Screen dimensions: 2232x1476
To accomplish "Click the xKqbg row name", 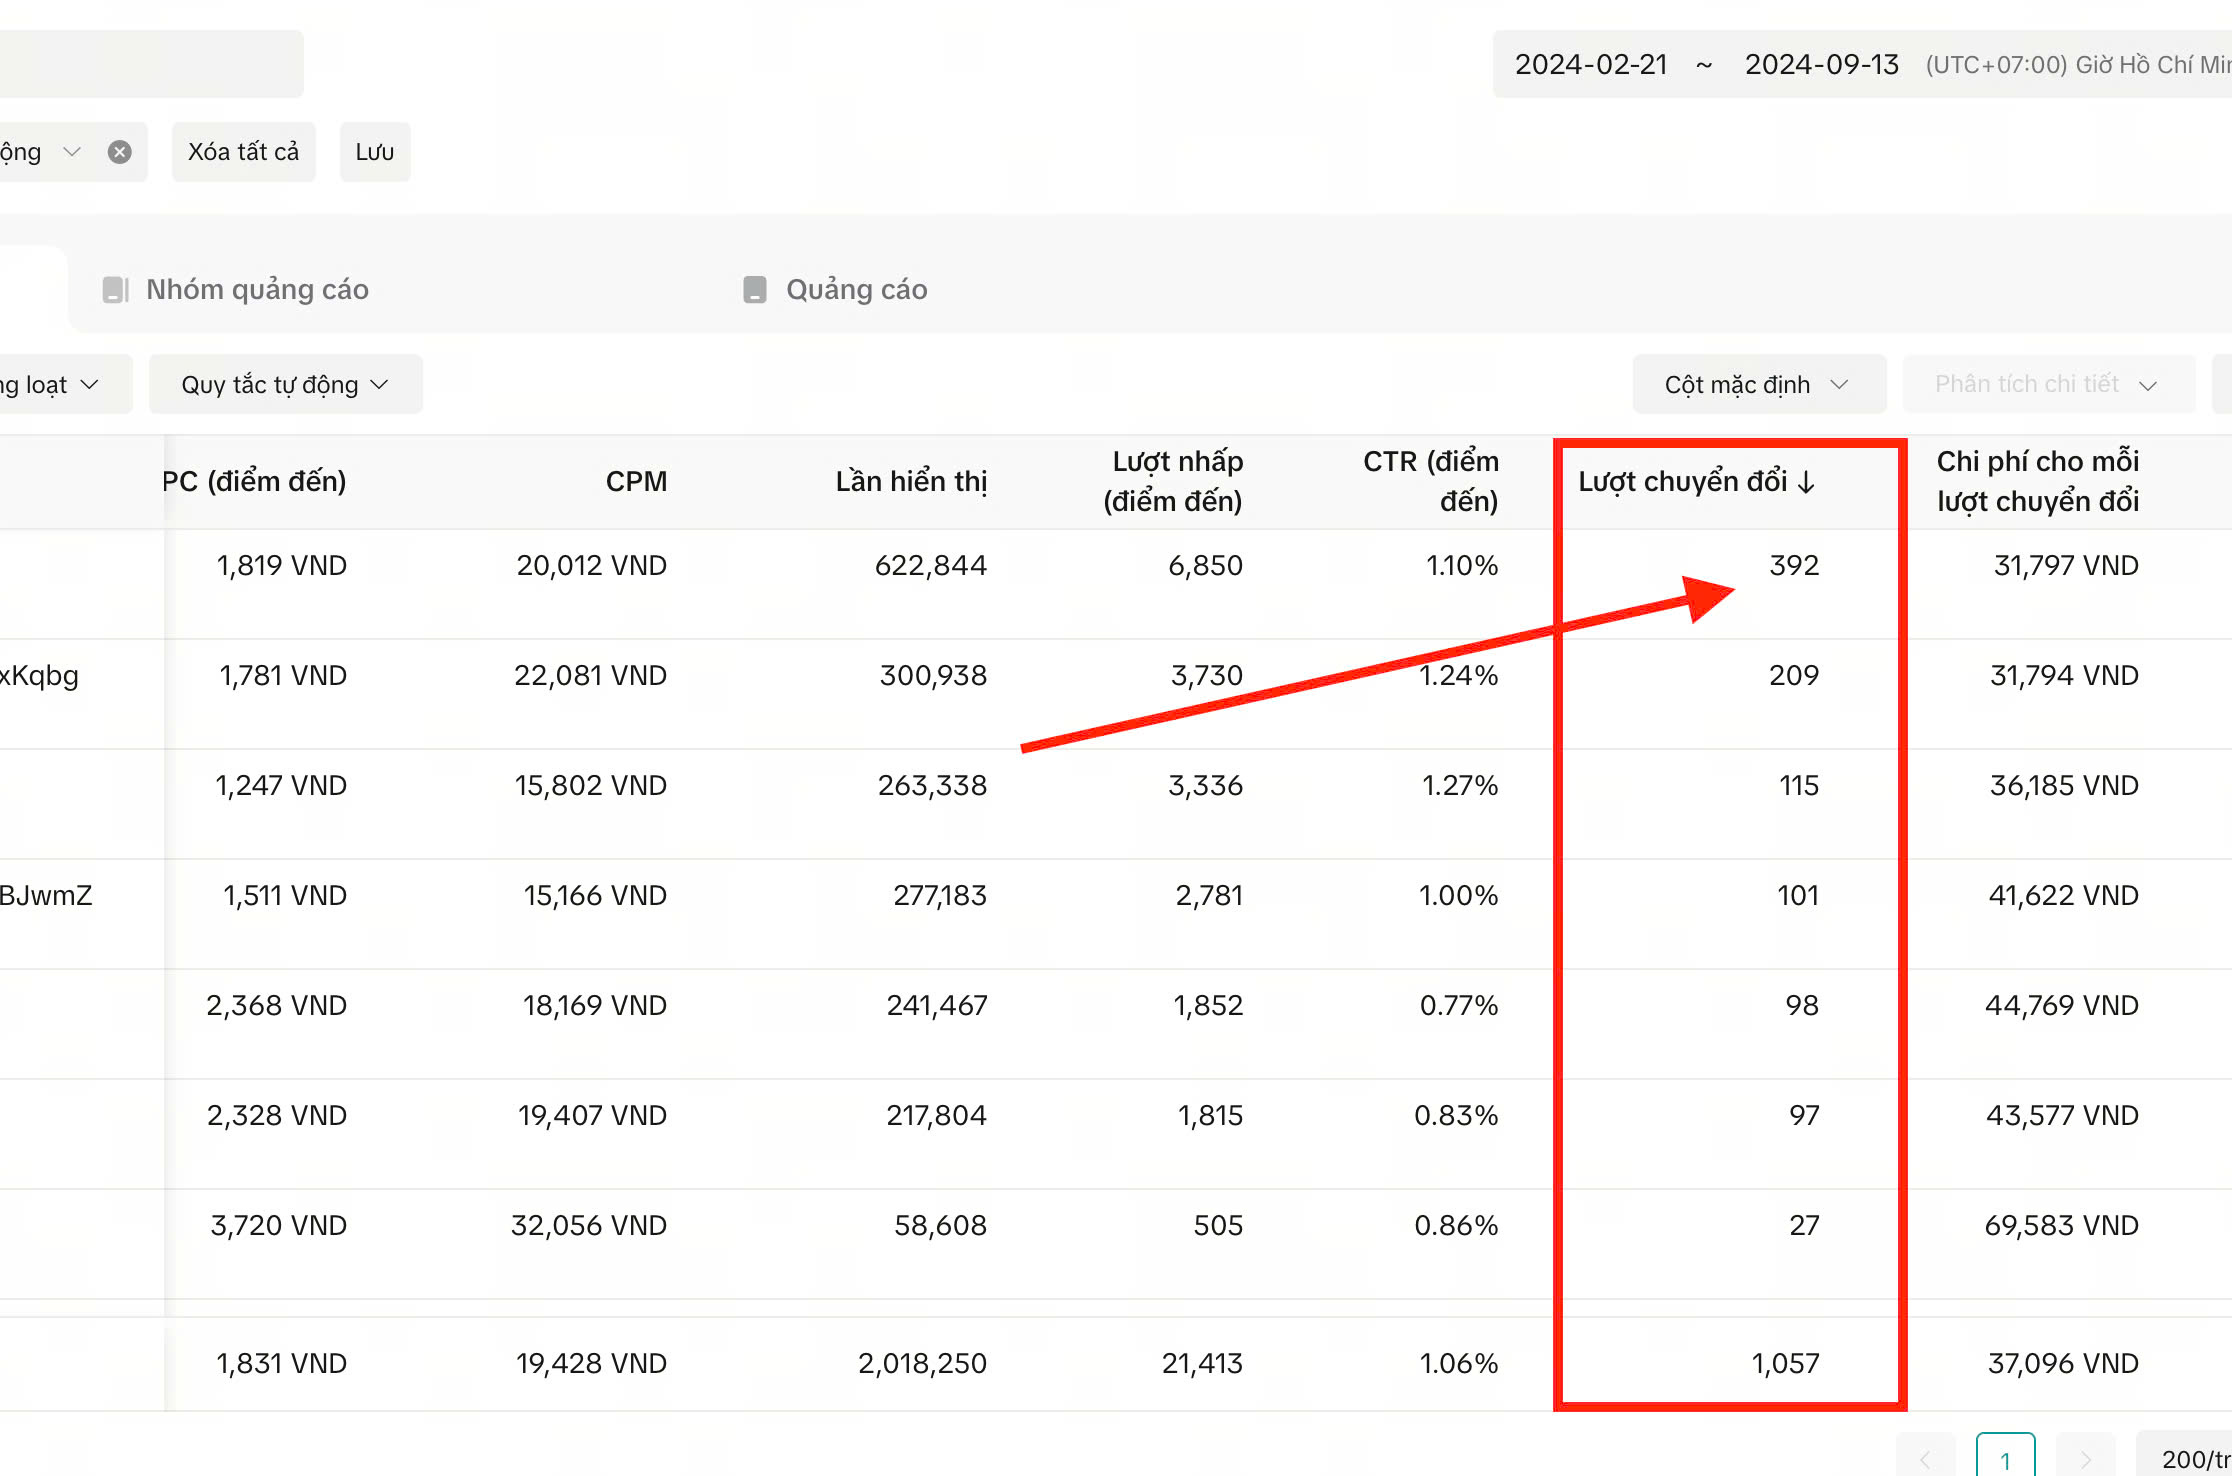I will click(x=40, y=676).
